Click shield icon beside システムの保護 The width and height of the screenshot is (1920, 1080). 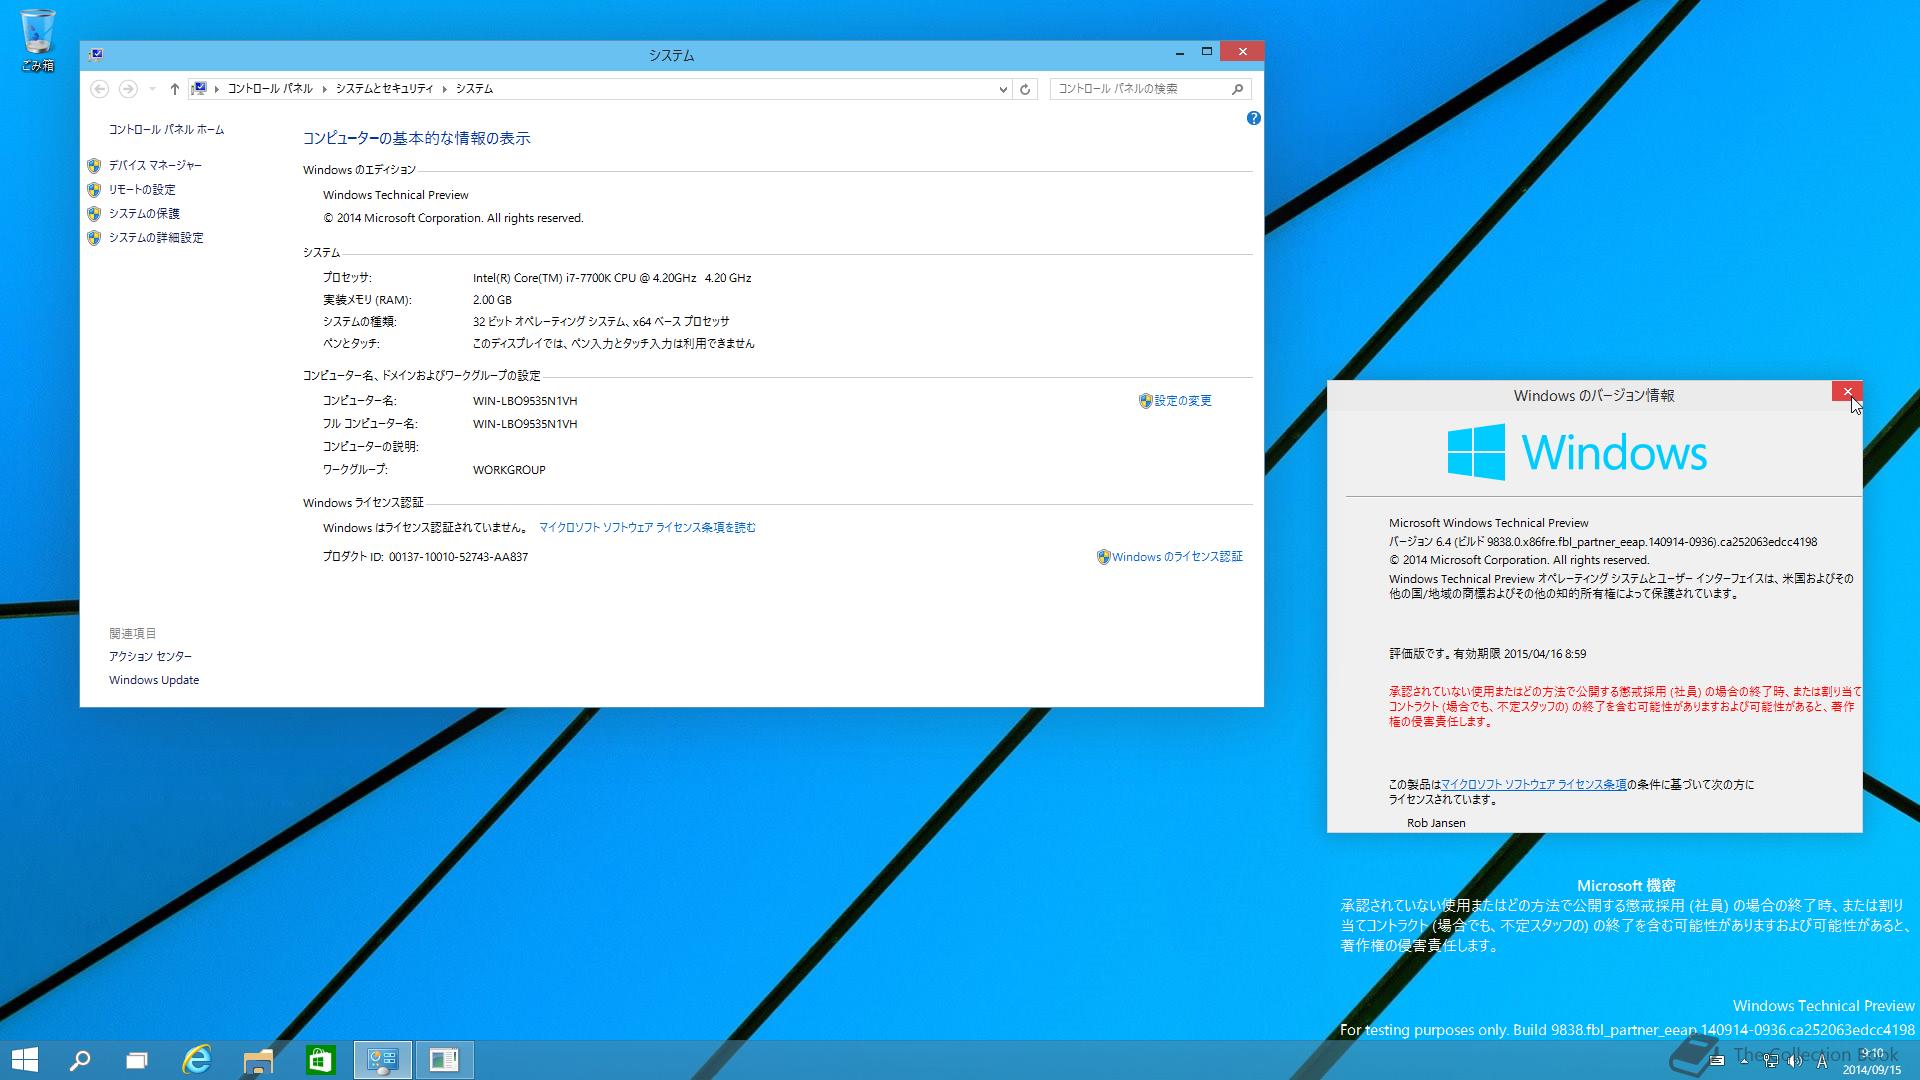[94, 214]
